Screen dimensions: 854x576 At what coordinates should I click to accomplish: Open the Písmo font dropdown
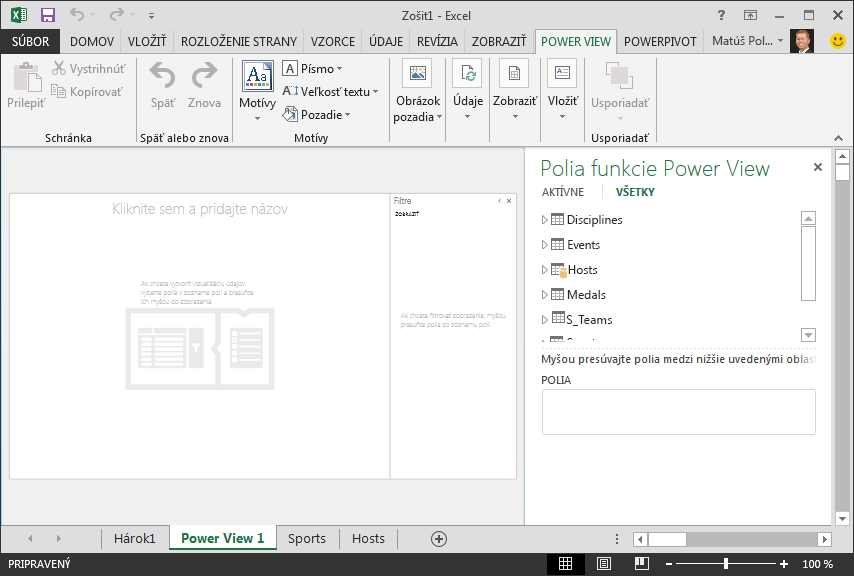(x=313, y=69)
